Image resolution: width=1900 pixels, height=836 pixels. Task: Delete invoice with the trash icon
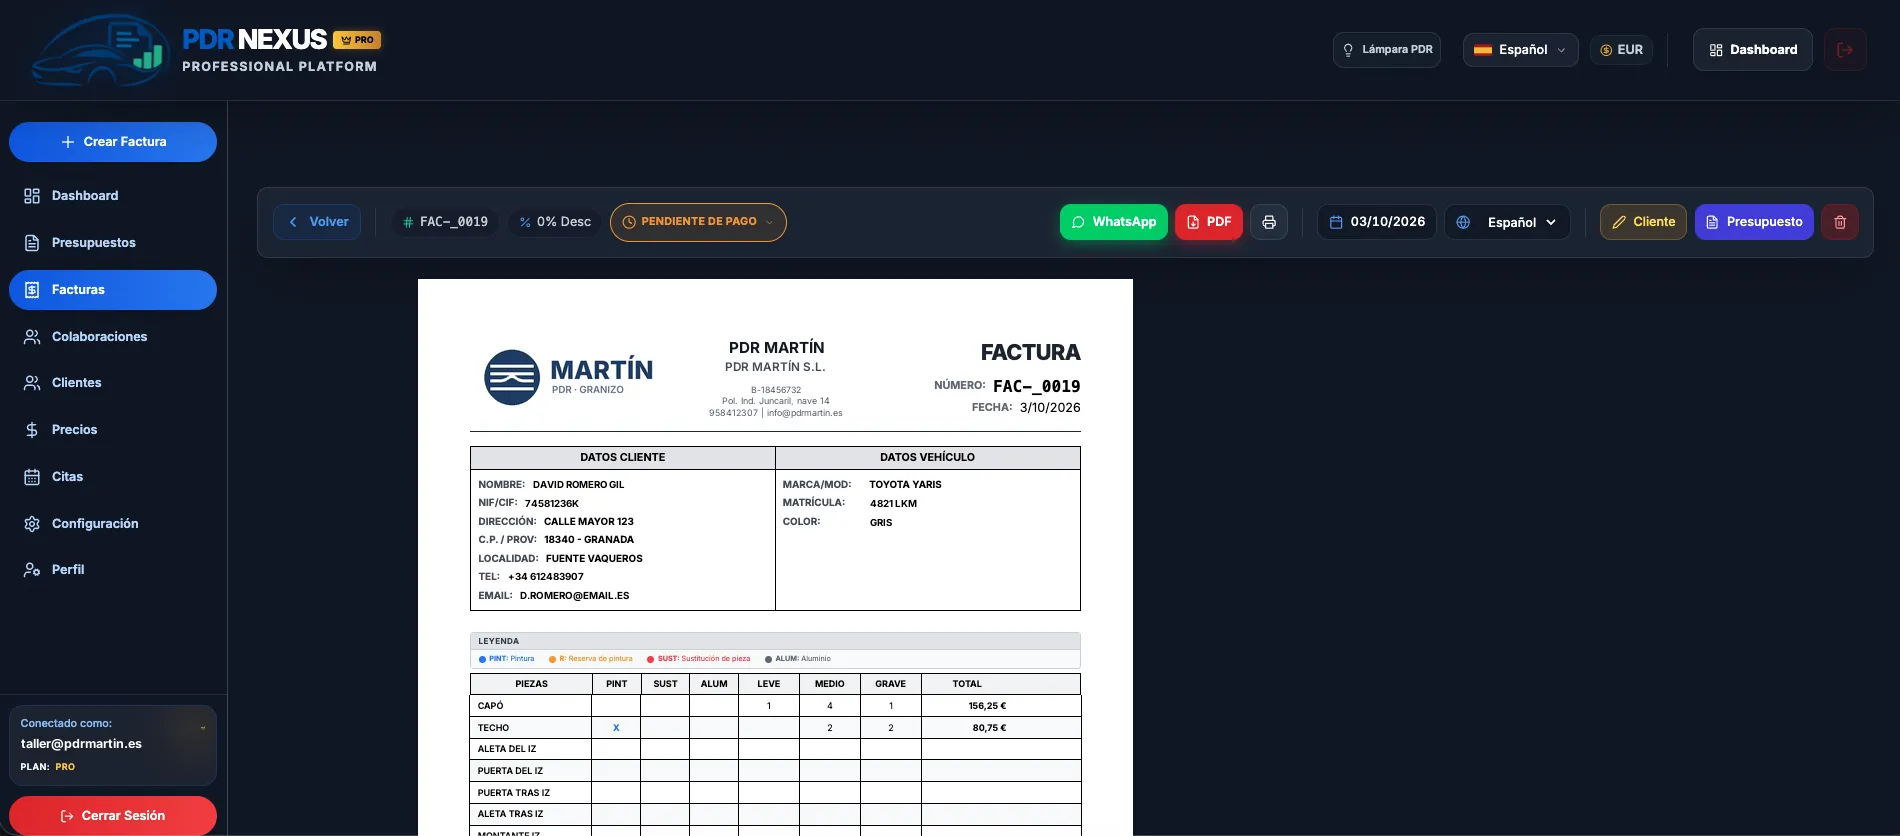(x=1840, y=222)
